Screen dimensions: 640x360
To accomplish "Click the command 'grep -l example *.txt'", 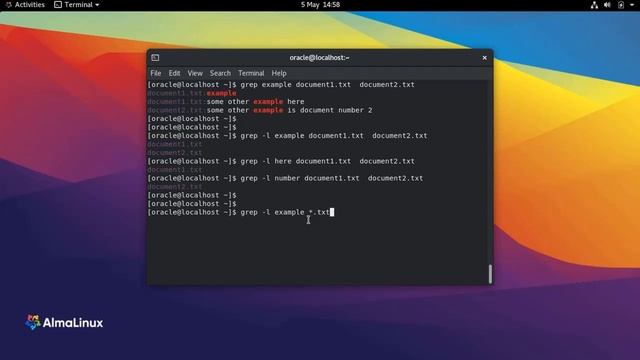I will 285,212.
